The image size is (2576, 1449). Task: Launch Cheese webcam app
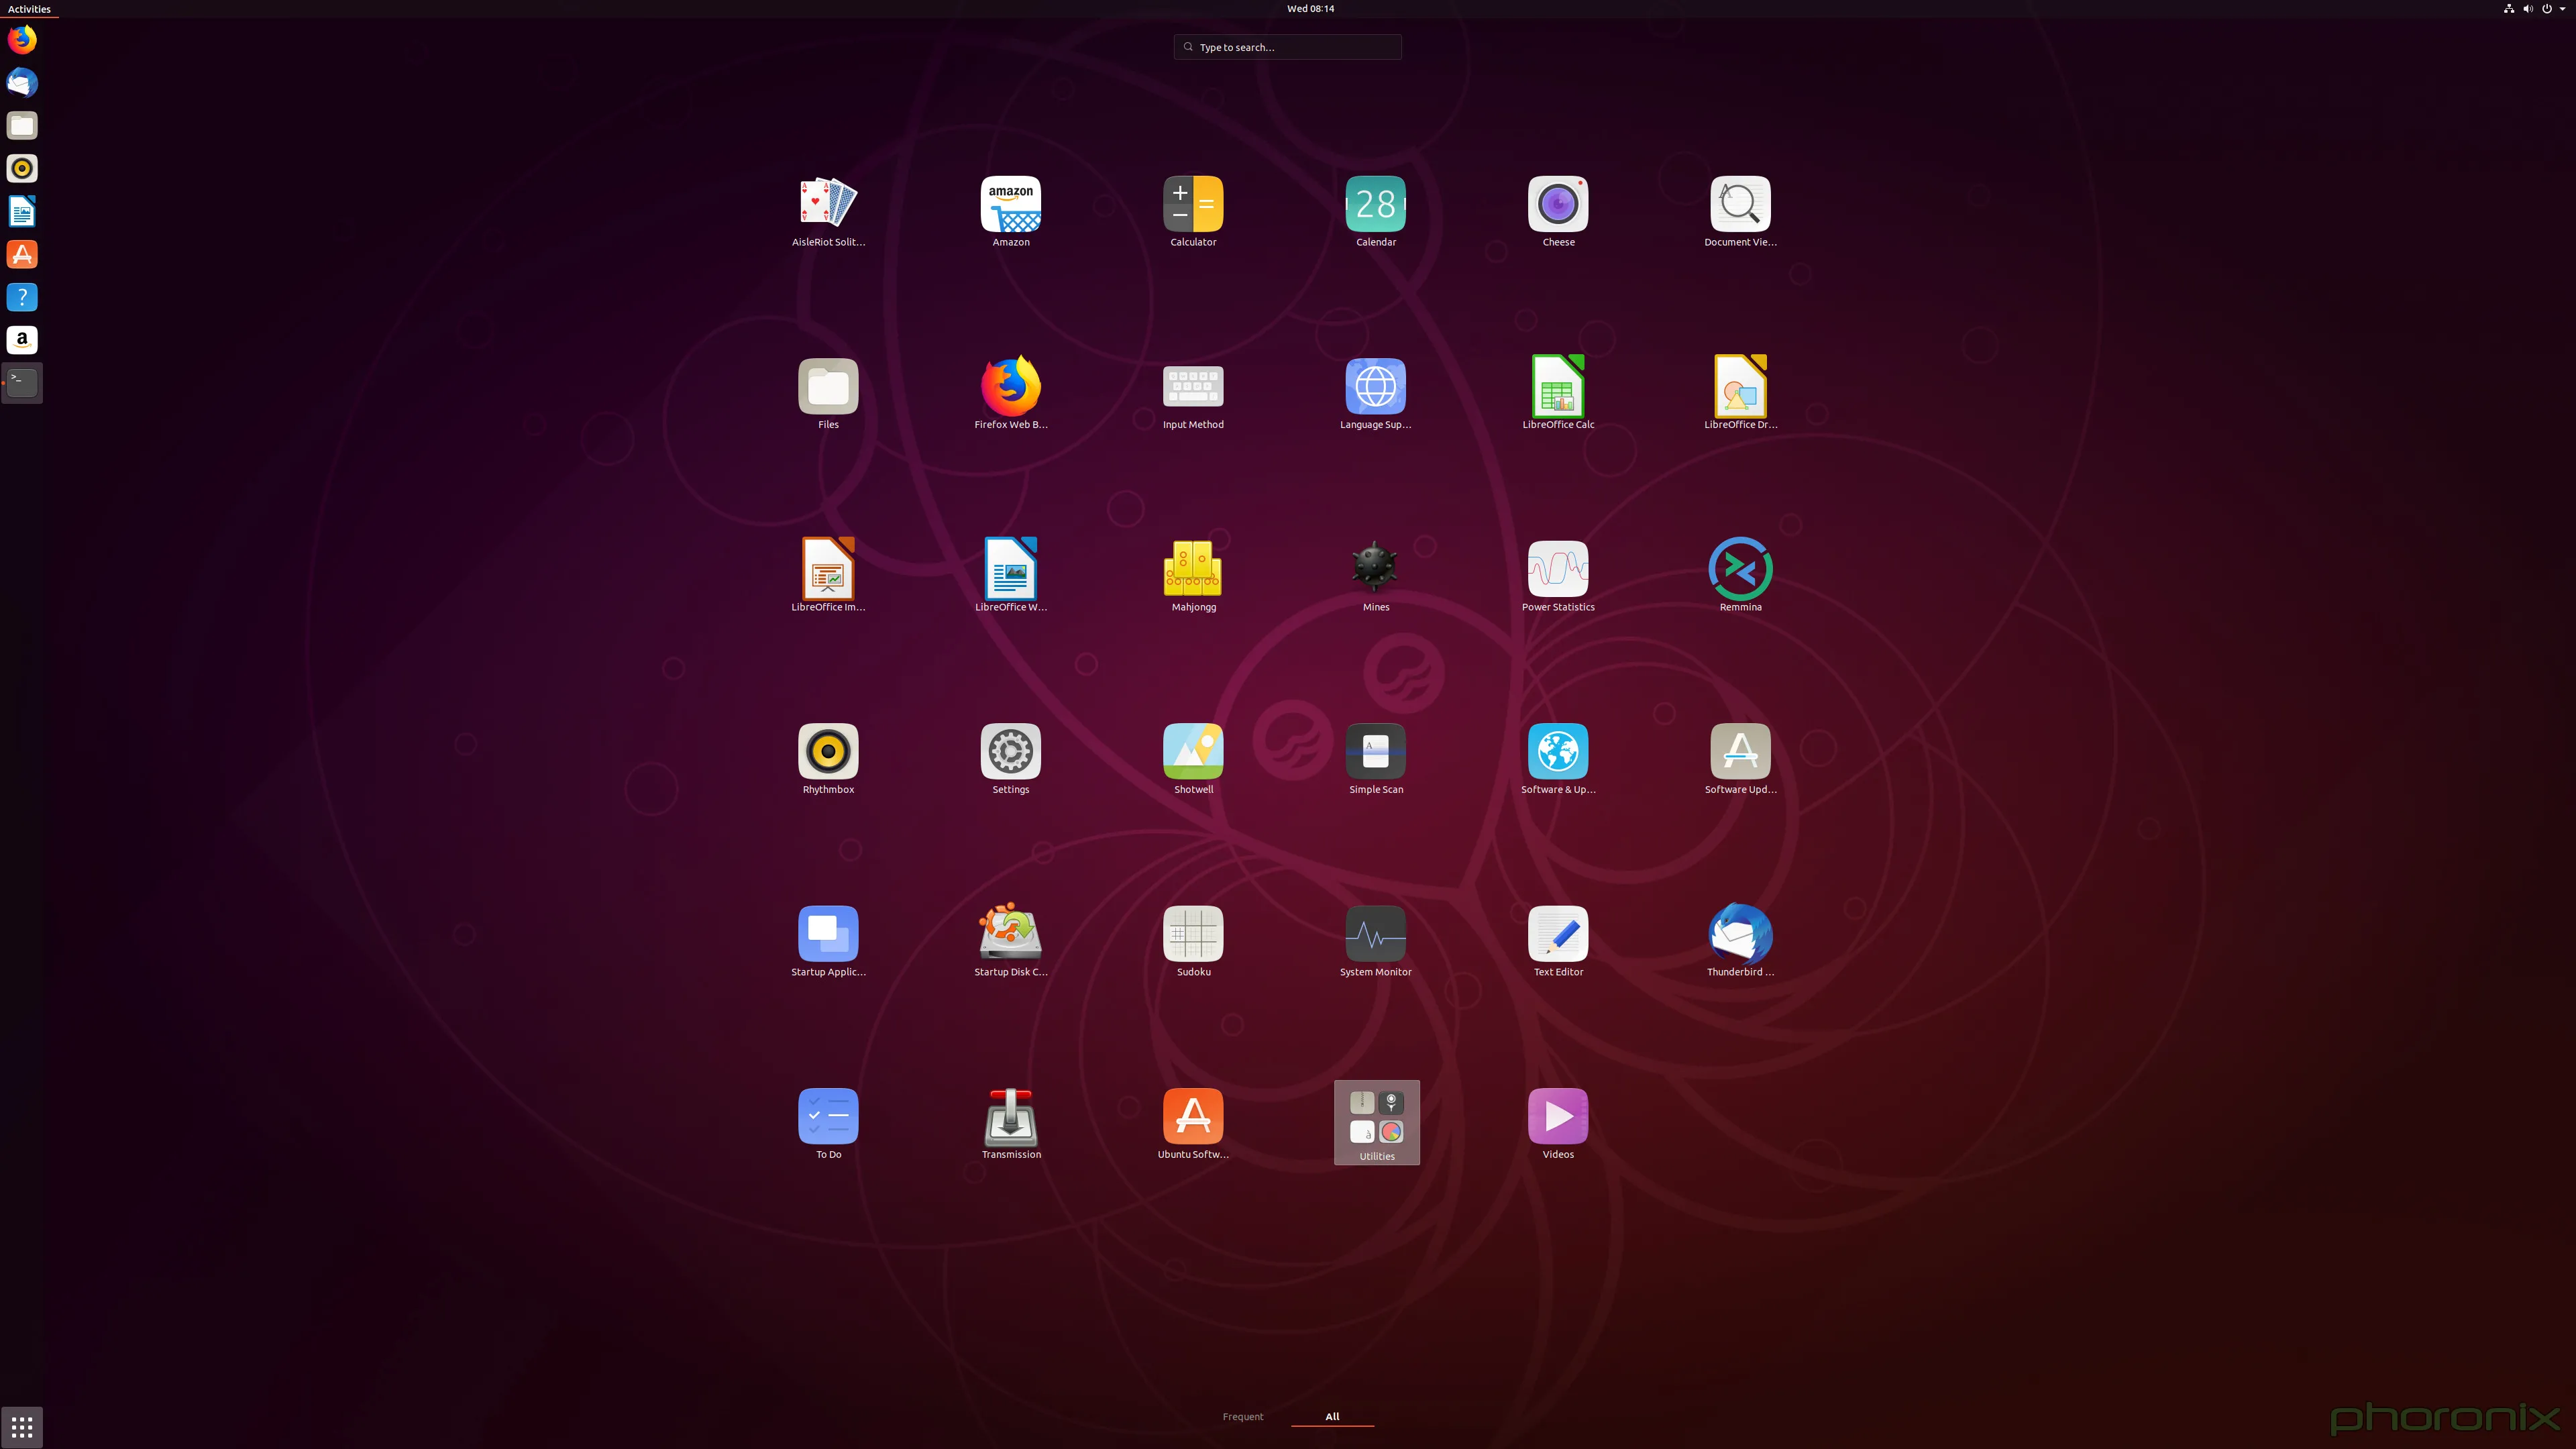point(1558,212)
